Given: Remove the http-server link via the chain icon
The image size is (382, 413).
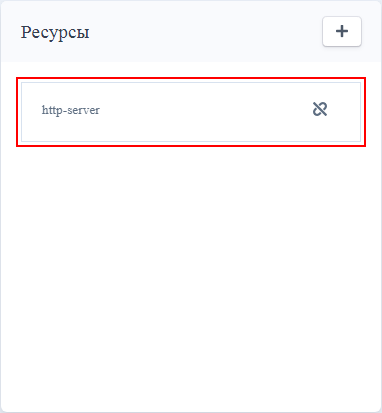Looking at the screenshot, I should click(x=320, y=109).
